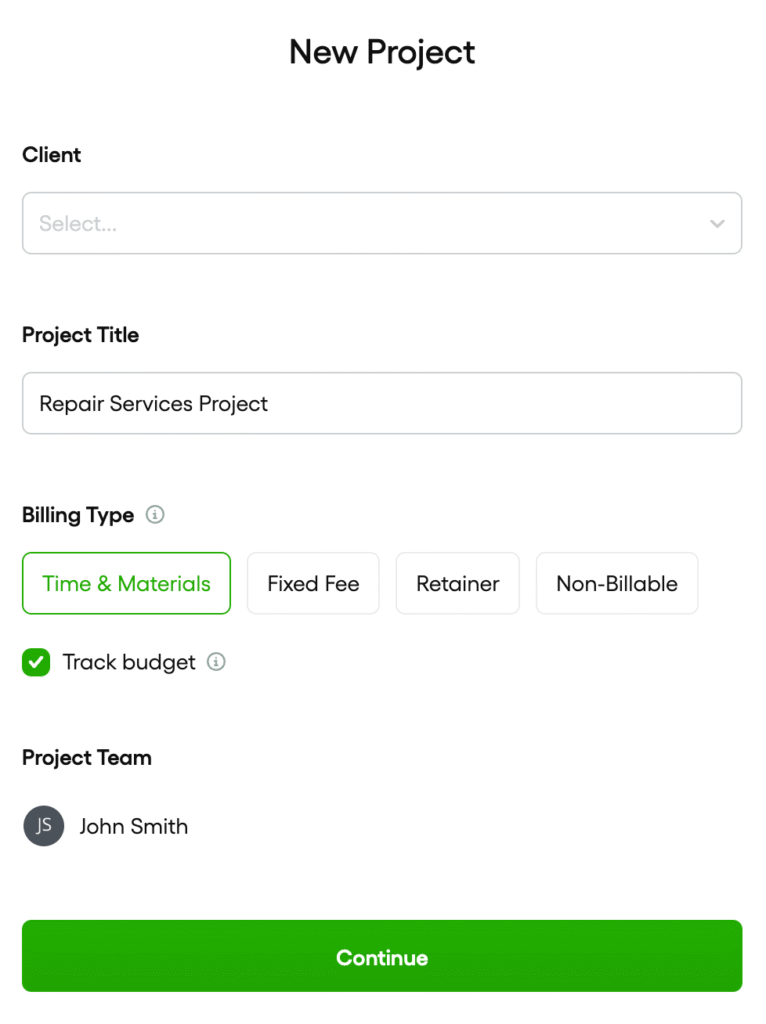The height and width of the screenshot is (1024, 766).
Task: Click John Smith's avatar in Project Team
Action: tap(43, 826)
